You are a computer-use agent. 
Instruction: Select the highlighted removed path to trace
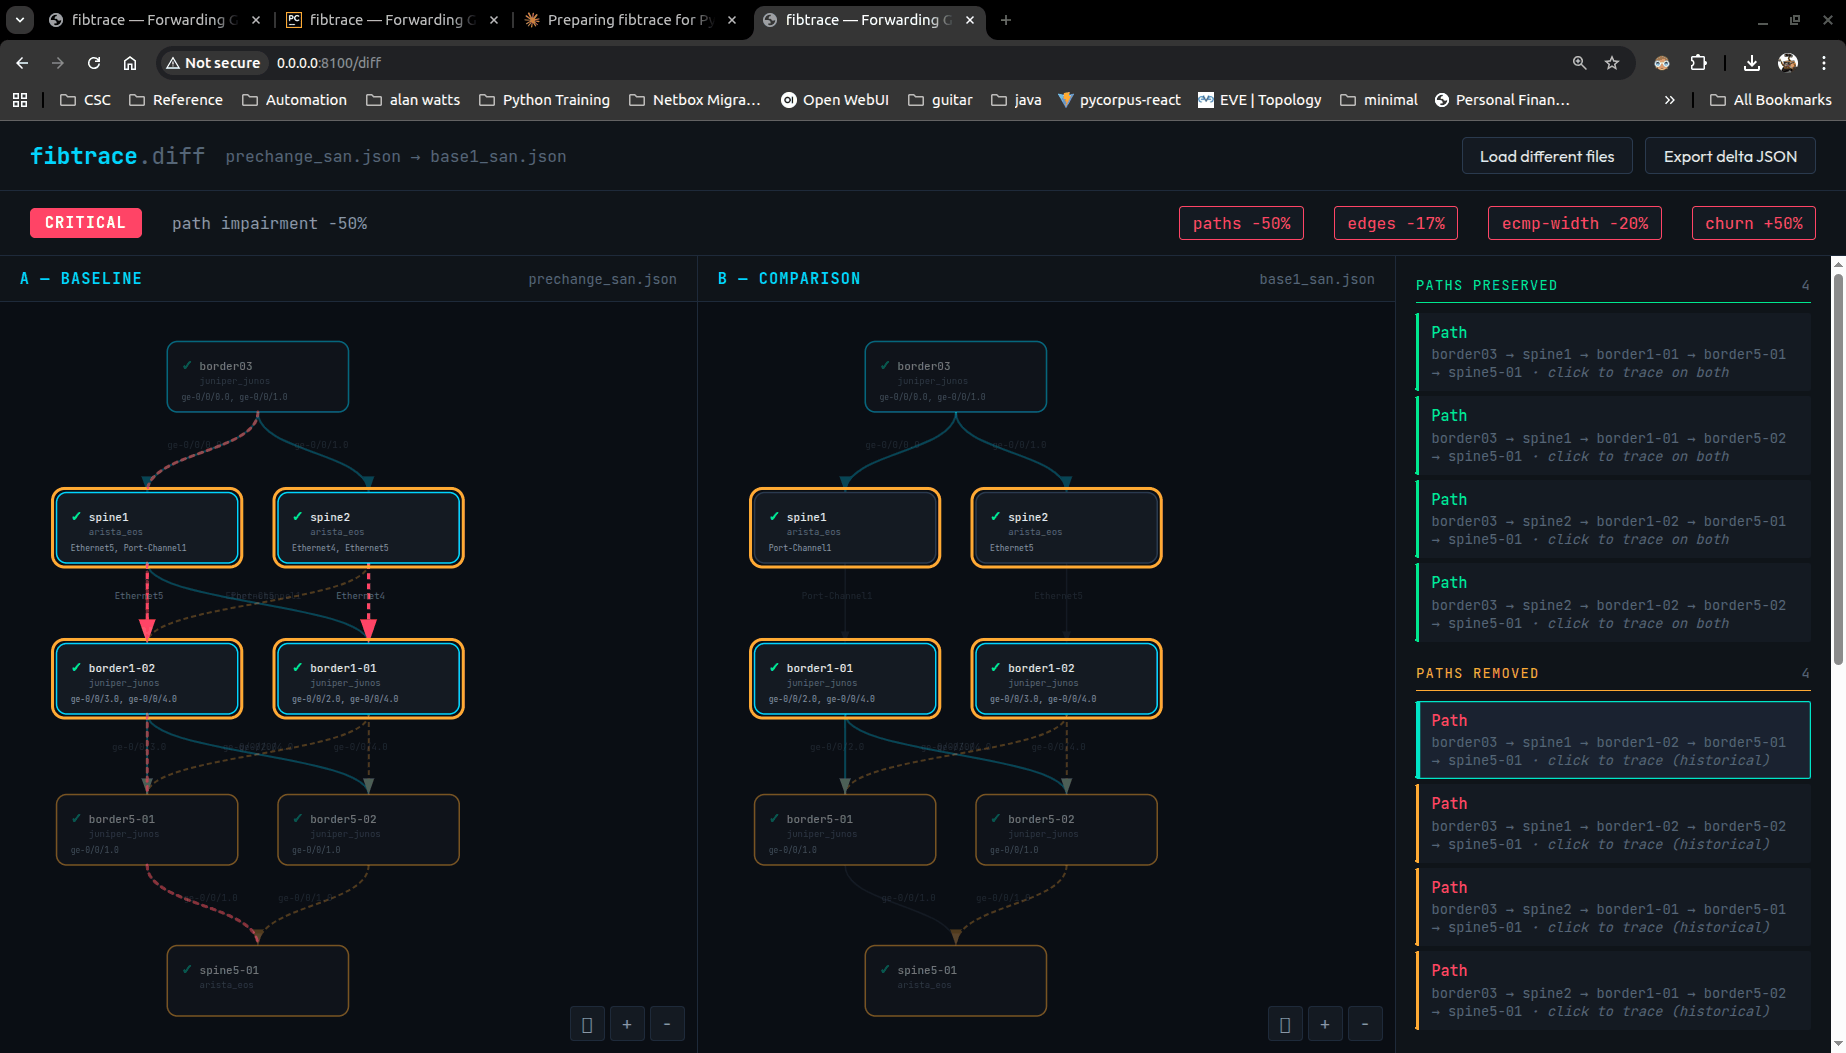tap(1613, 739)
